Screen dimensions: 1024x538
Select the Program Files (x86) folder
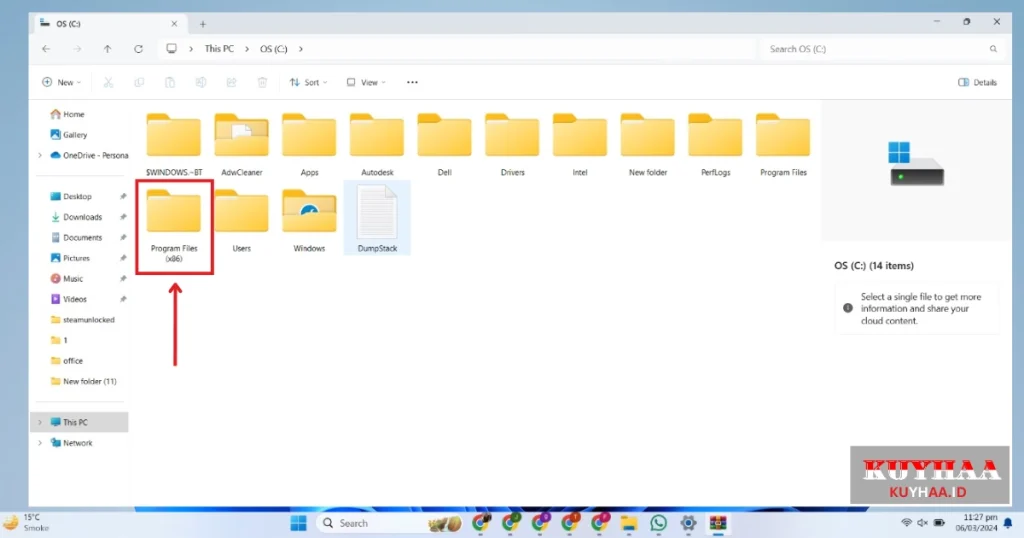(174, 224)
